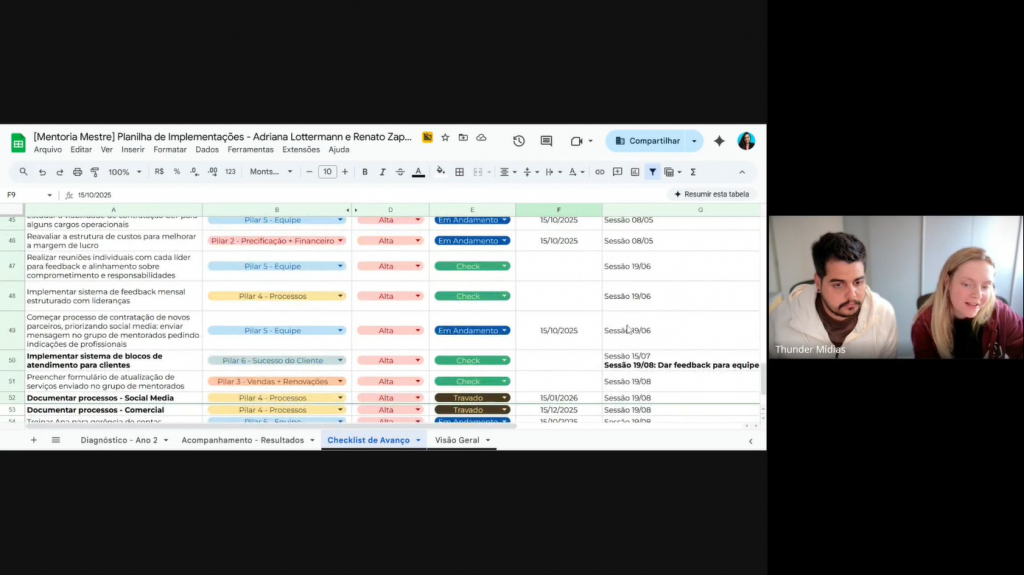
Task: Toggle bold formatting
Action: click(x=365, y=172)
